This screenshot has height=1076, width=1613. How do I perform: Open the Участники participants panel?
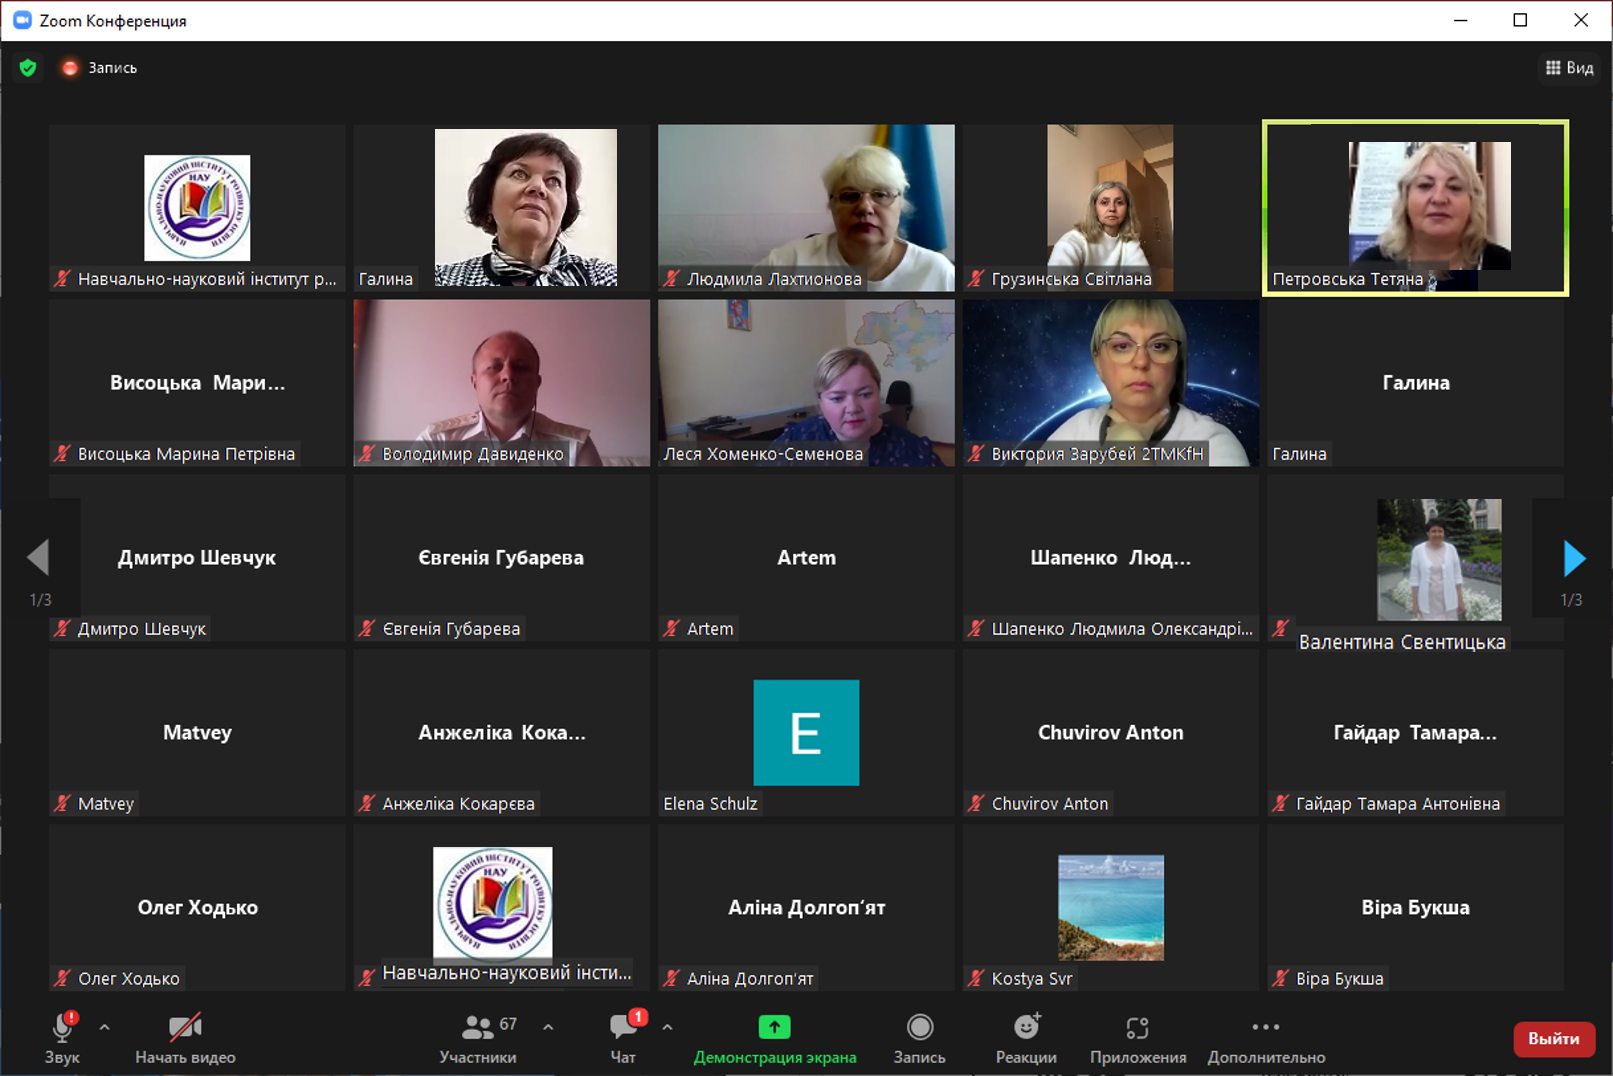[x=478, y=1038]
